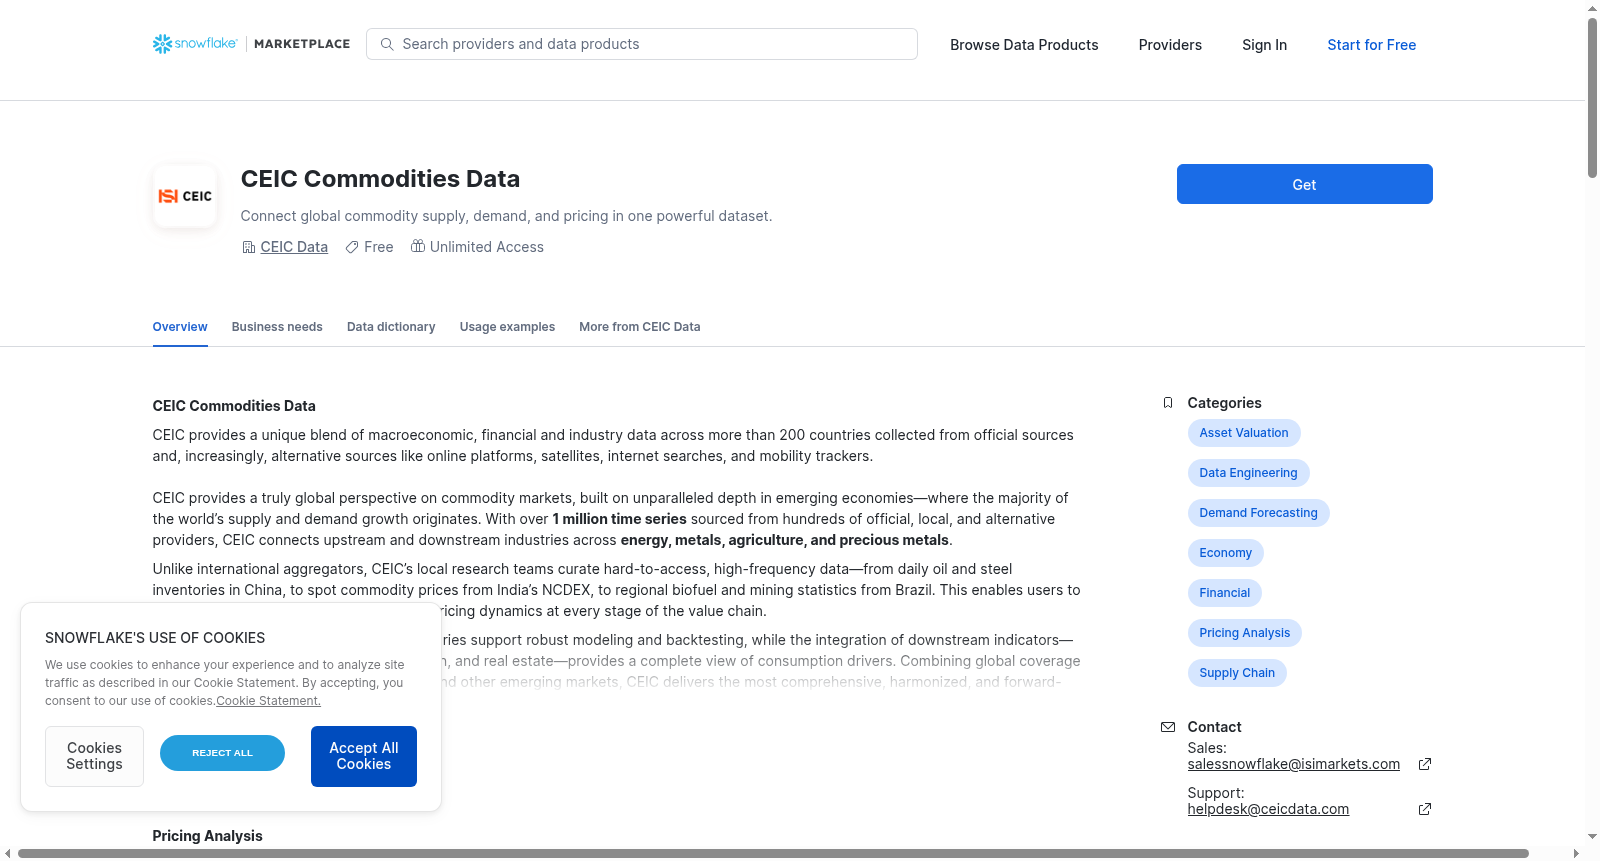Select the Overview tab
The image size is (1600, 861).
180,327
